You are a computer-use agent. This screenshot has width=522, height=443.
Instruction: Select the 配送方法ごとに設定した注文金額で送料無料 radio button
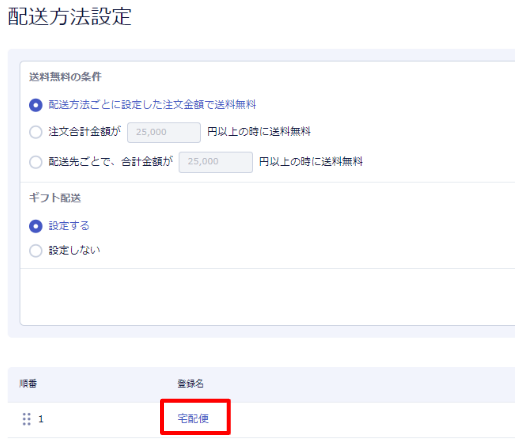pos(36,105)
